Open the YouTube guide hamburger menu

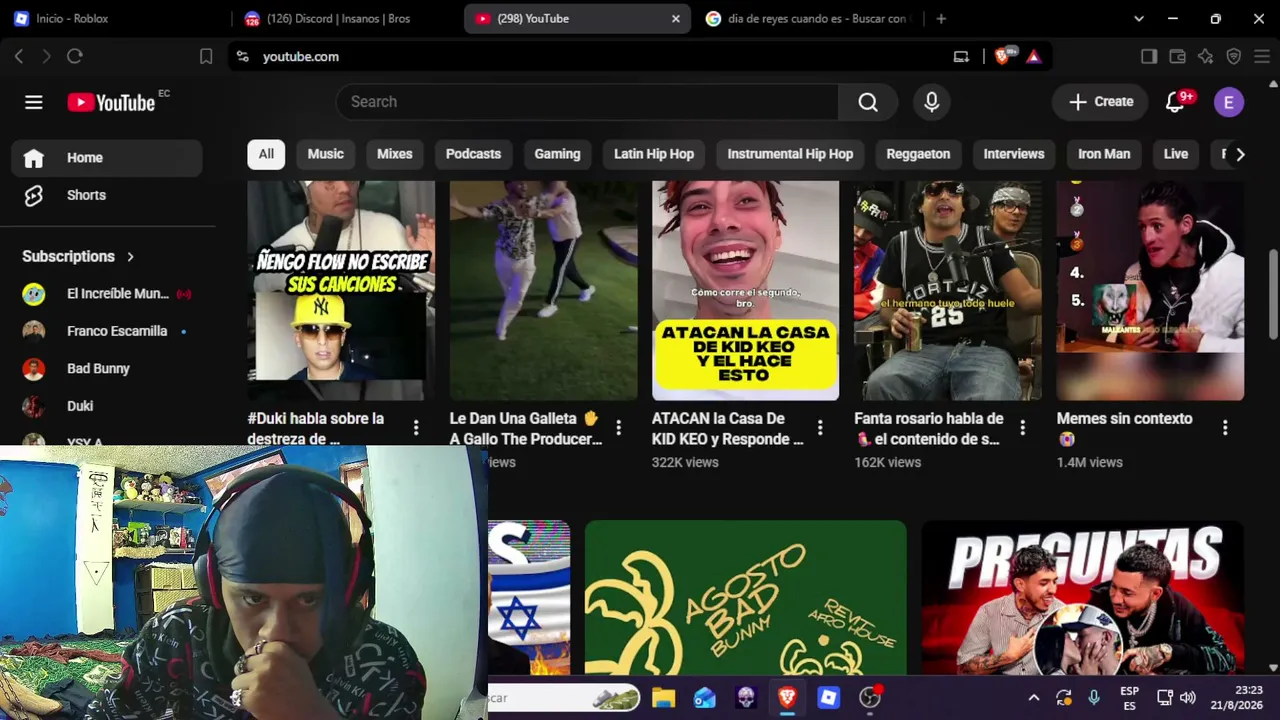point(34,102)
